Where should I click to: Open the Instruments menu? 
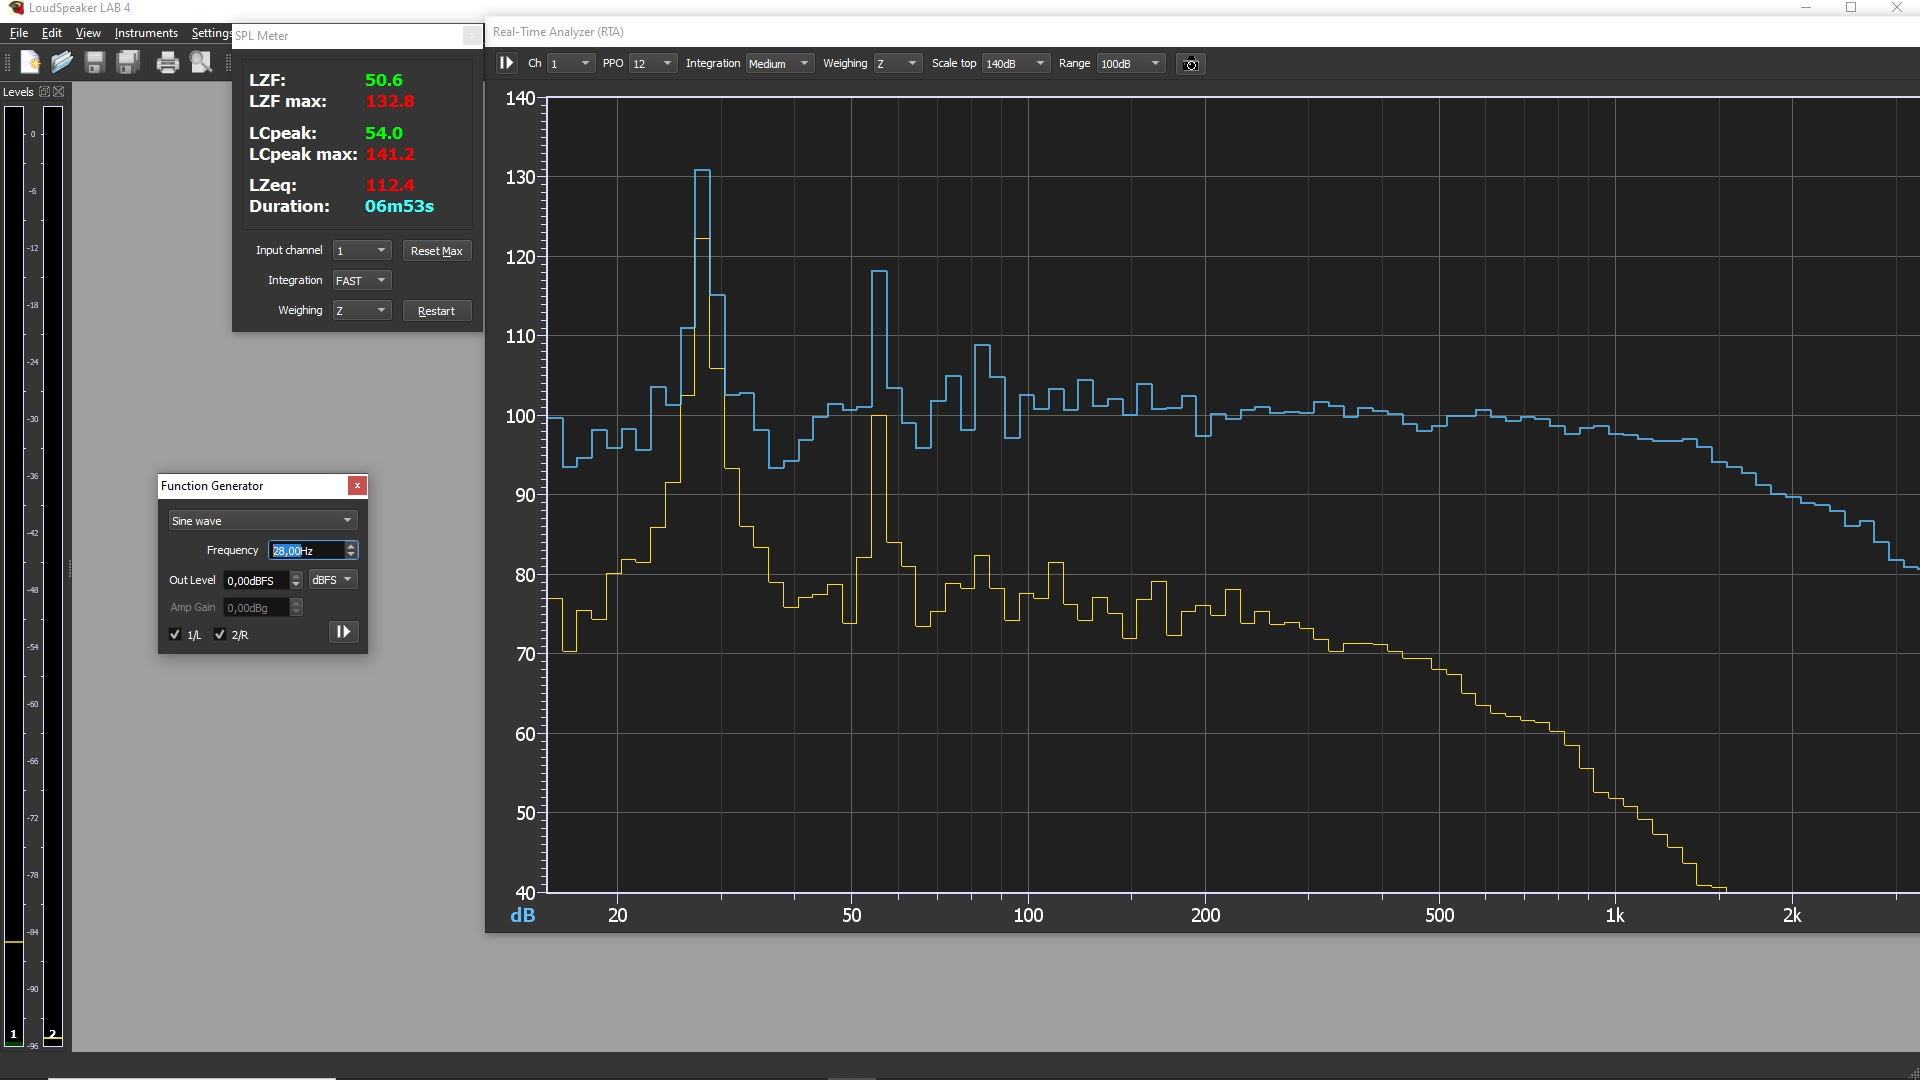click(x=146, y=33)
